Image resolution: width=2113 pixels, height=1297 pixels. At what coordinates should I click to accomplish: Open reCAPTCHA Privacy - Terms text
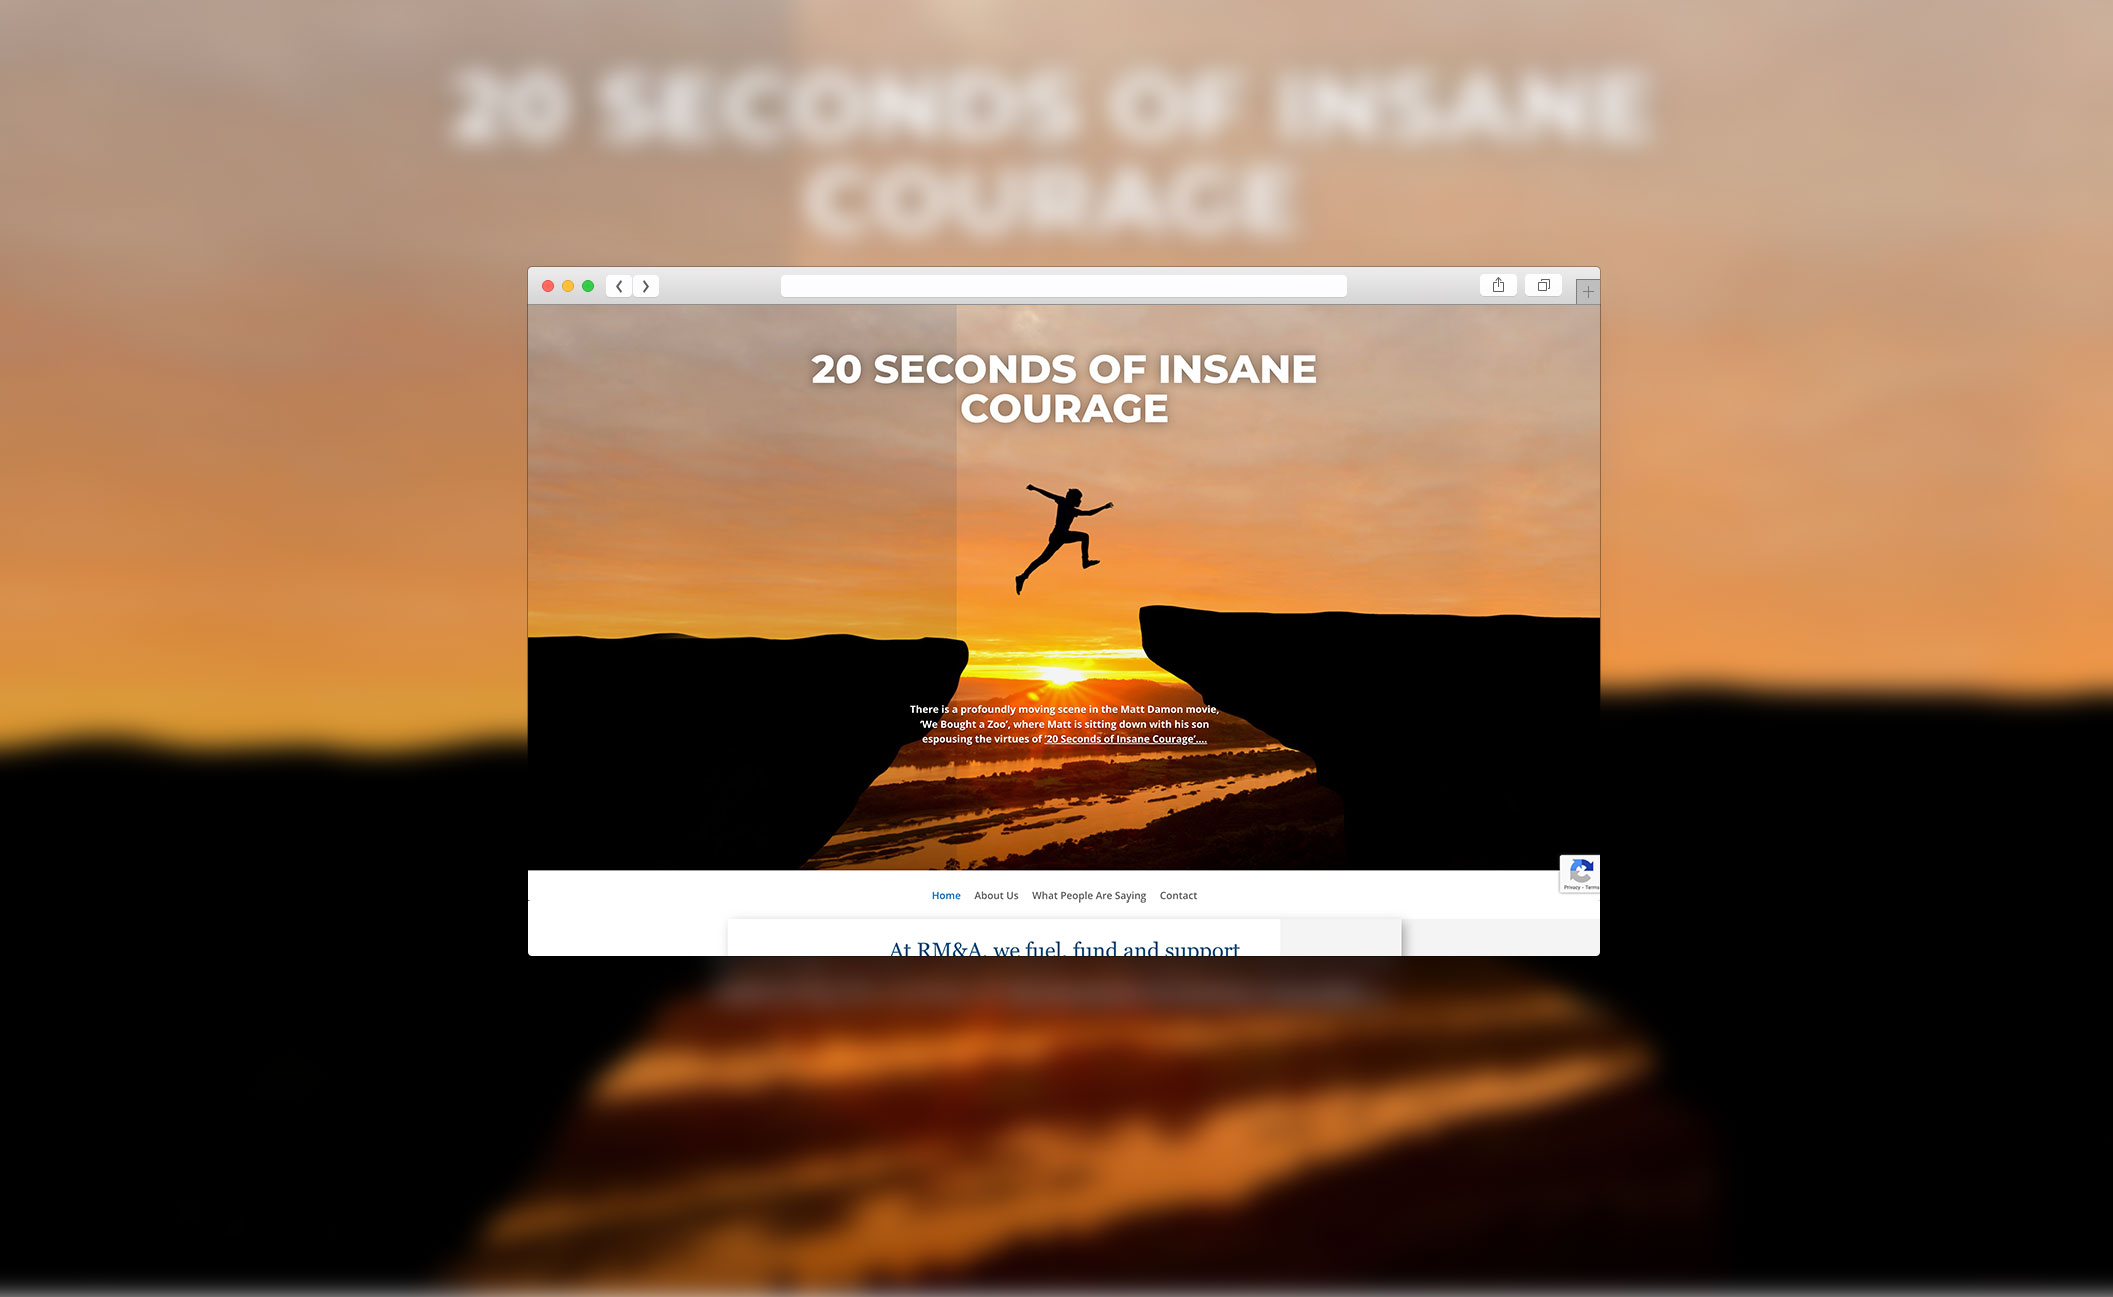pos(1581,887)
